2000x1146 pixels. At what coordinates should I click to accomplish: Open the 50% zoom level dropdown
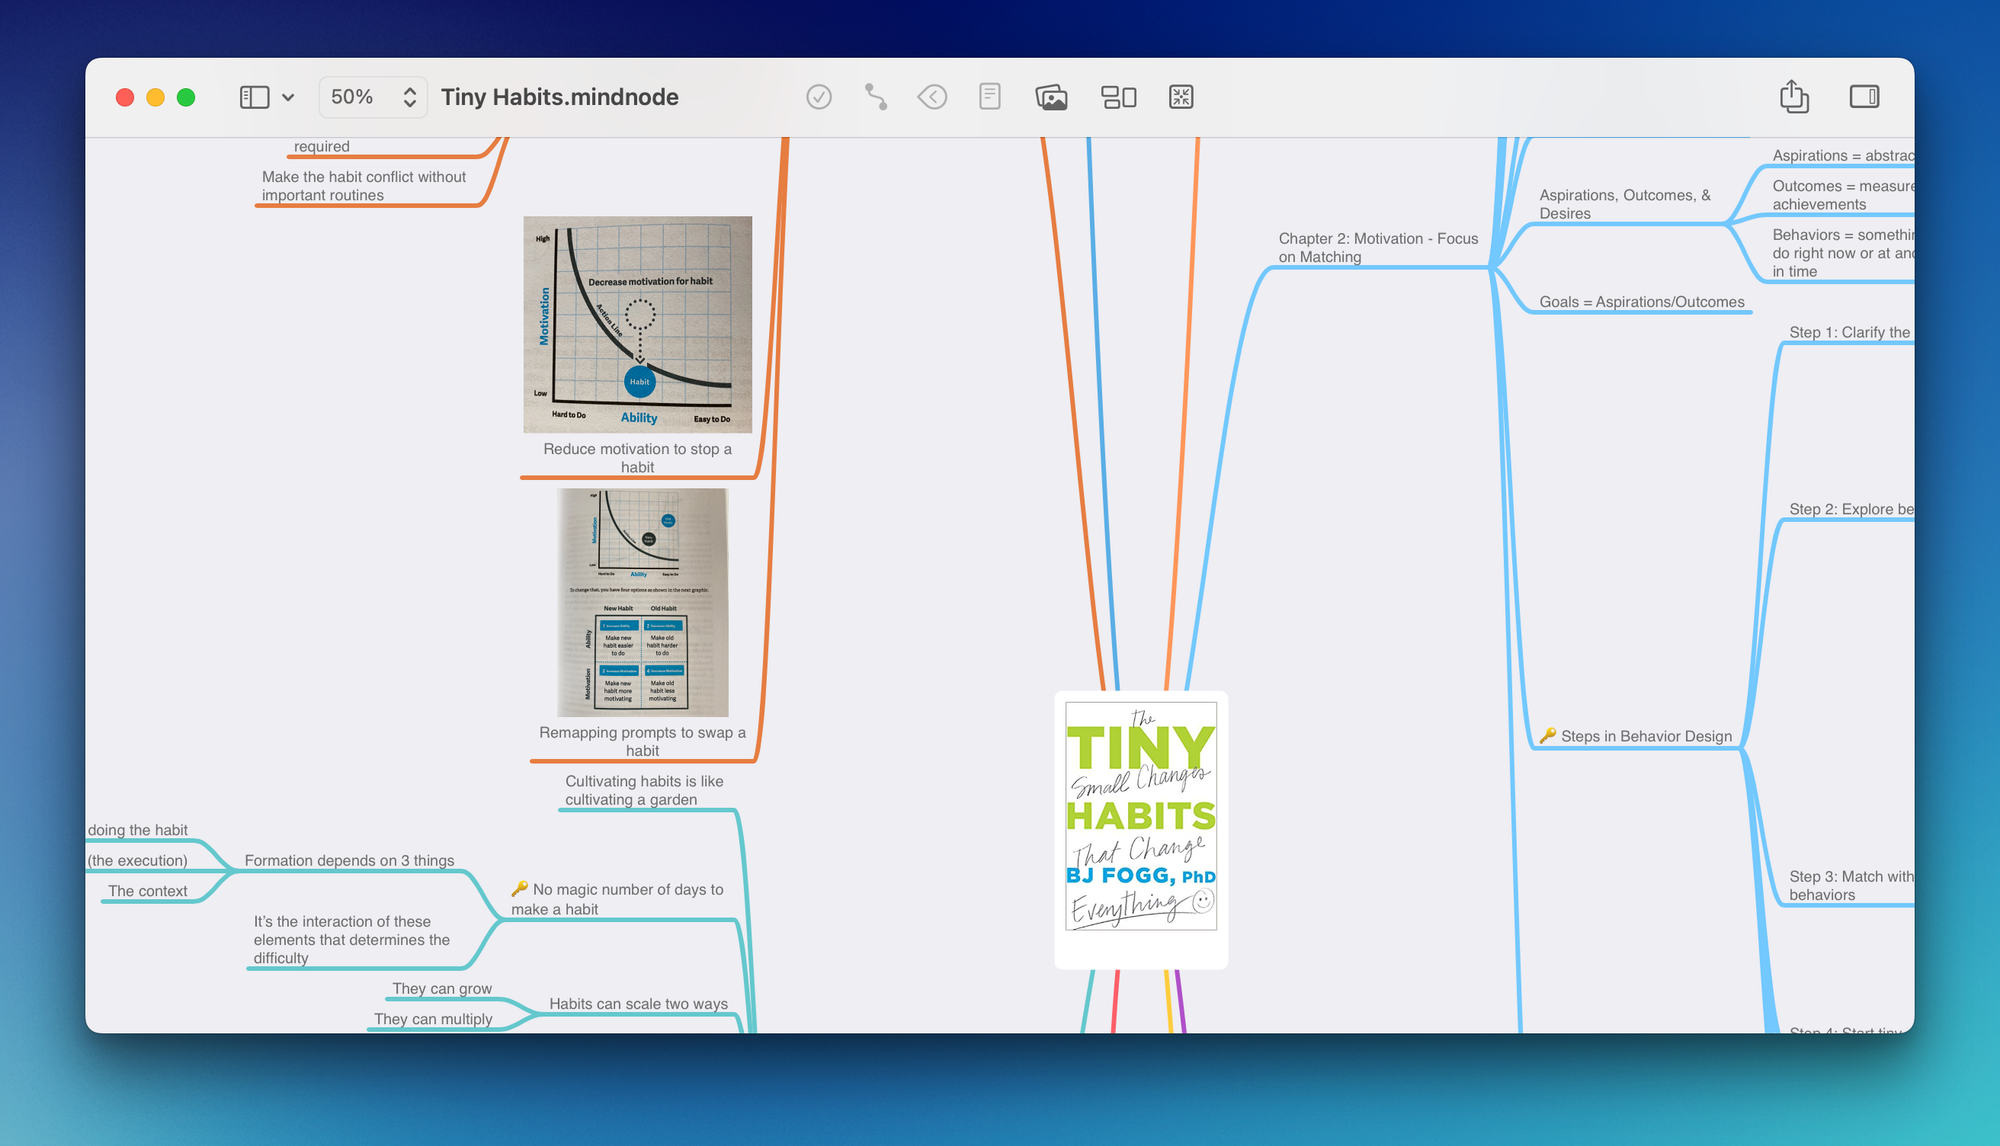353,97
